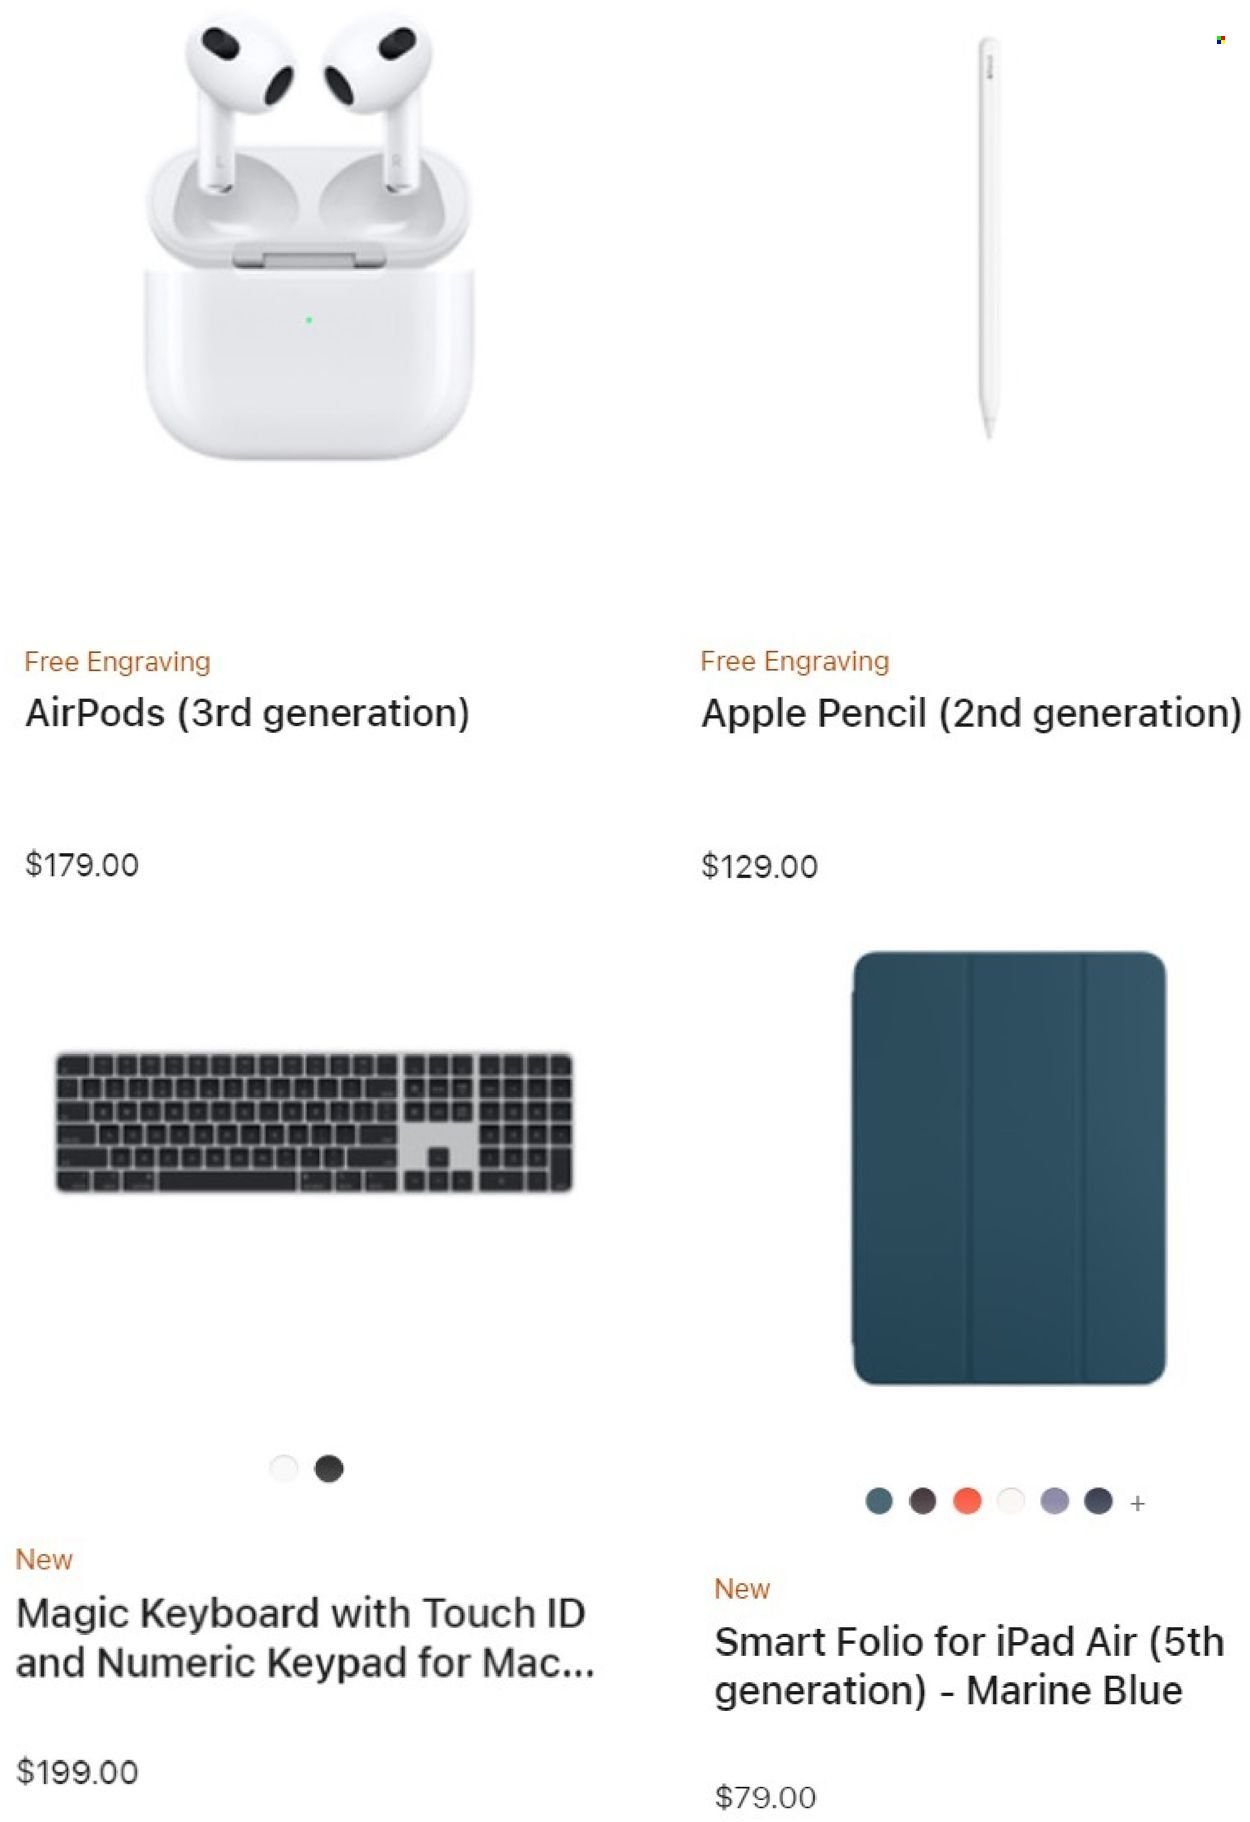
Task: Pick the white Smart Folio color swatch
Action: (x=1011, y=1501)
